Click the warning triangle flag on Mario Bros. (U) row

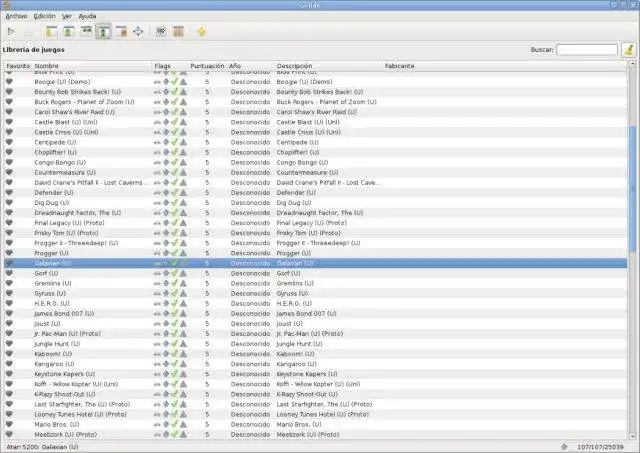pyautogui.click(x=183, y=424)
